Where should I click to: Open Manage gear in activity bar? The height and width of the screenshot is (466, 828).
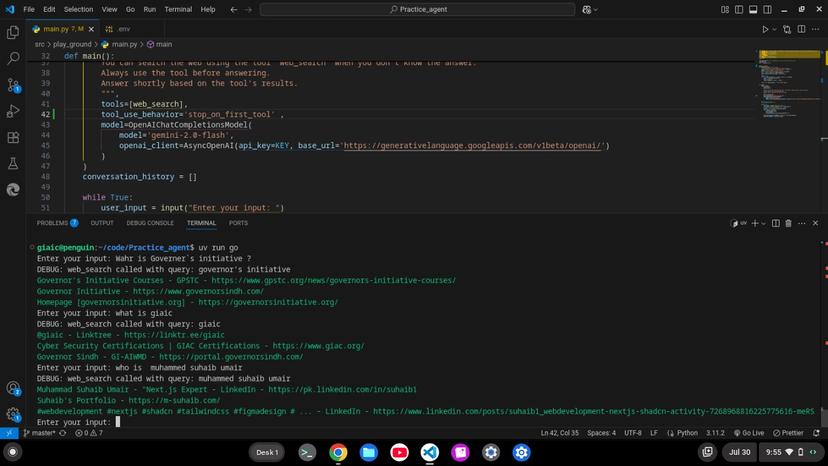tap(13, 414)
